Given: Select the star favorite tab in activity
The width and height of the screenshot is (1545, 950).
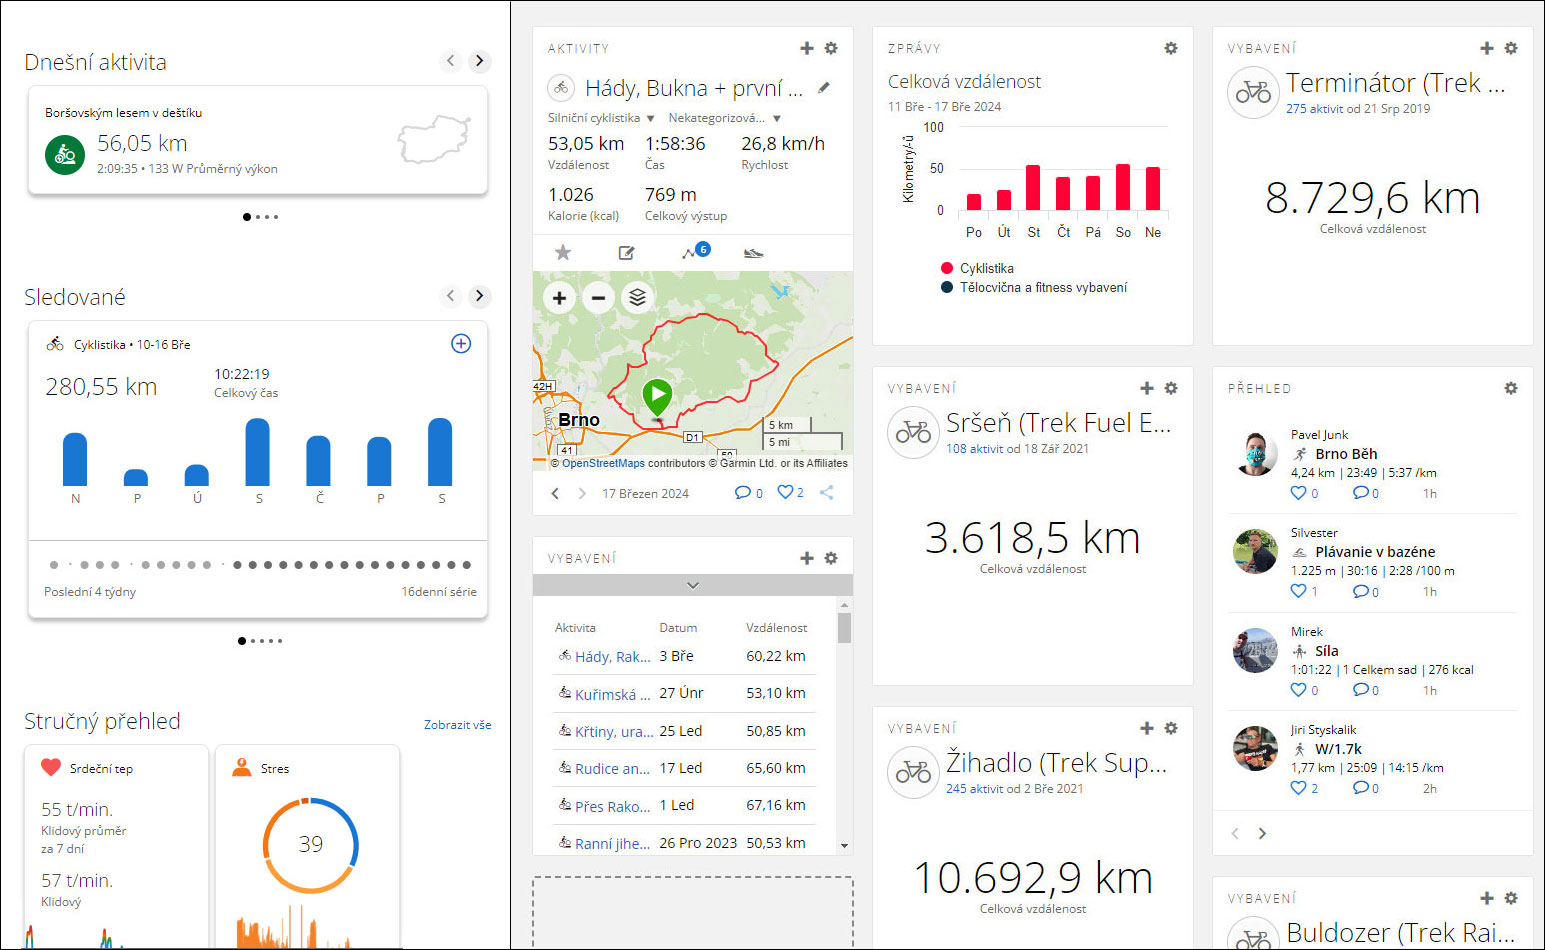Looking at the screenshot, I should [x=563, y=253].
